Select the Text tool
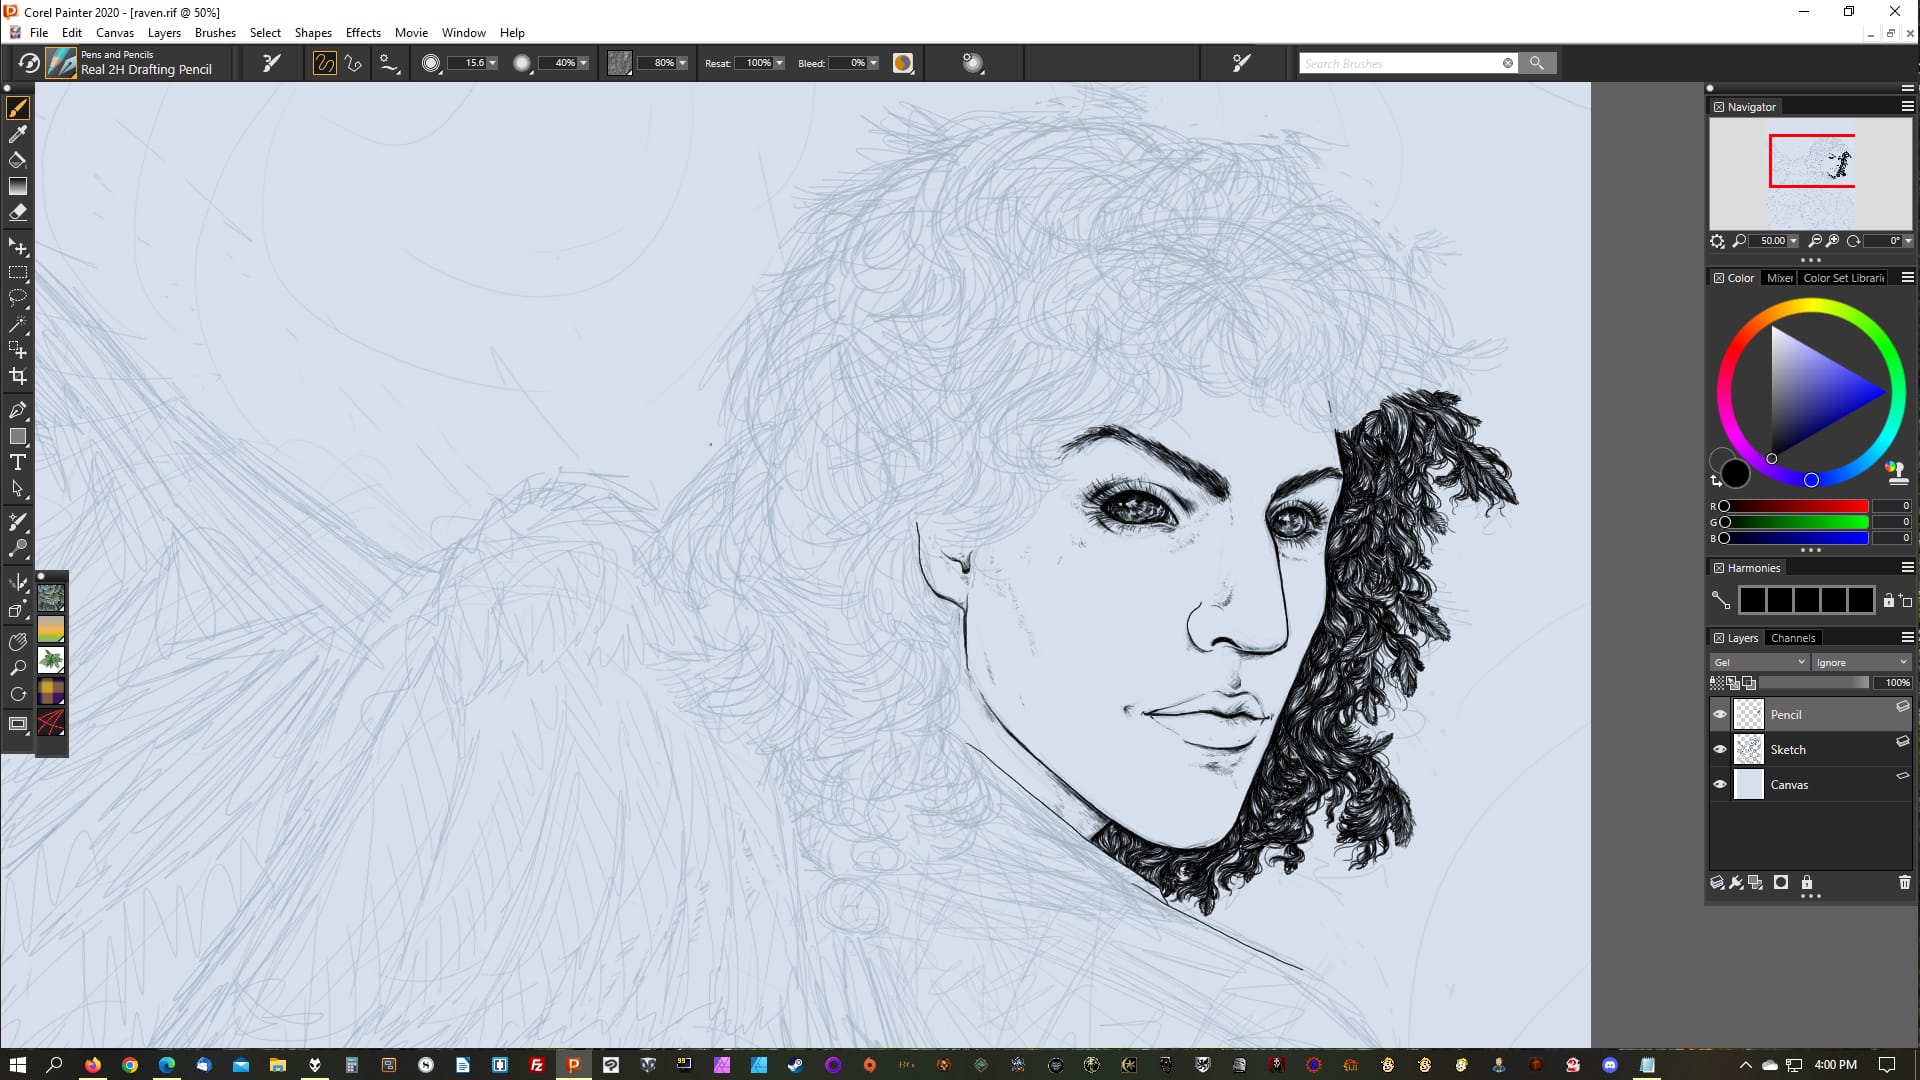Image resolution: width=1920 pixels, height=1080 pixels. click(18, 462)
